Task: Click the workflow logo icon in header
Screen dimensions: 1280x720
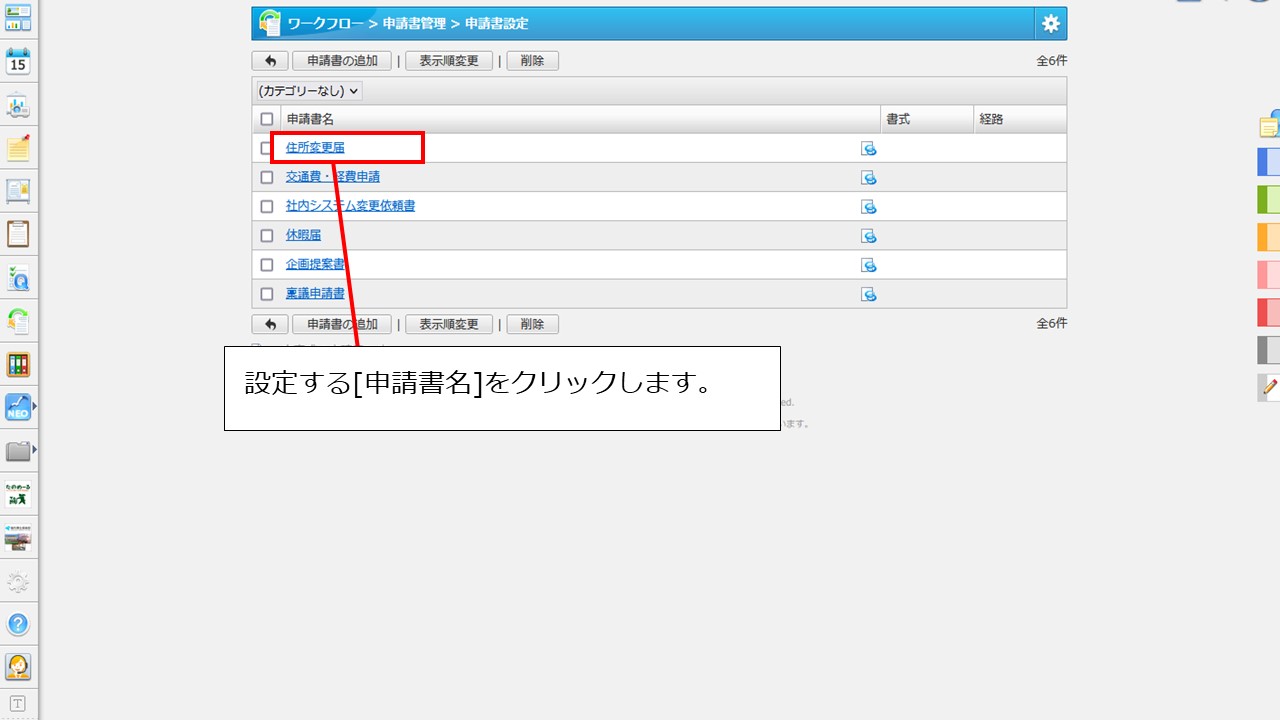Action: pyautogui.click(x=270, y=23)
